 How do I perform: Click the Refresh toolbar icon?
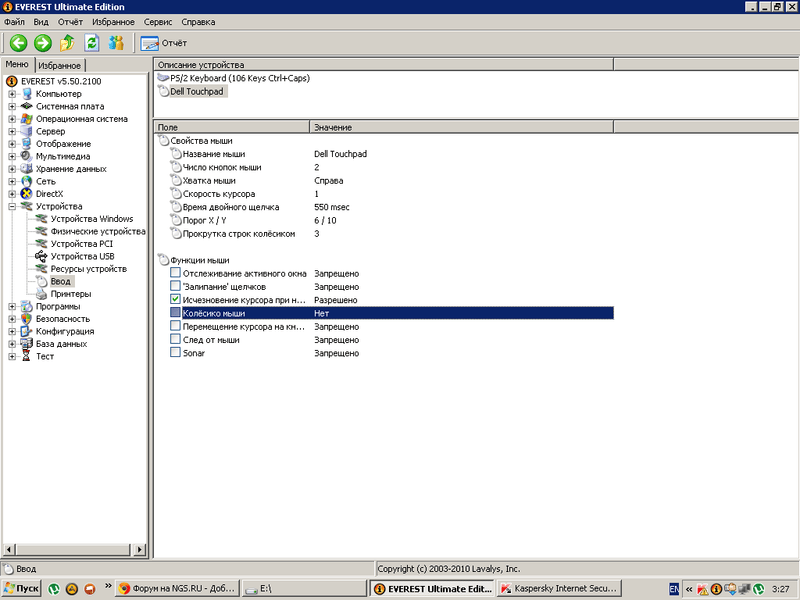coord(92,43)
